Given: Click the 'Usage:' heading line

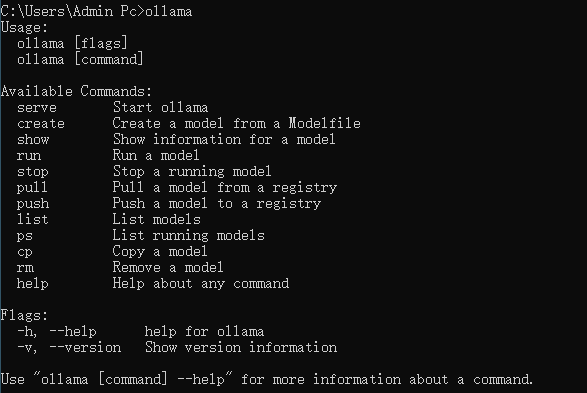Looking at the screenshot, I should [24, 27].
